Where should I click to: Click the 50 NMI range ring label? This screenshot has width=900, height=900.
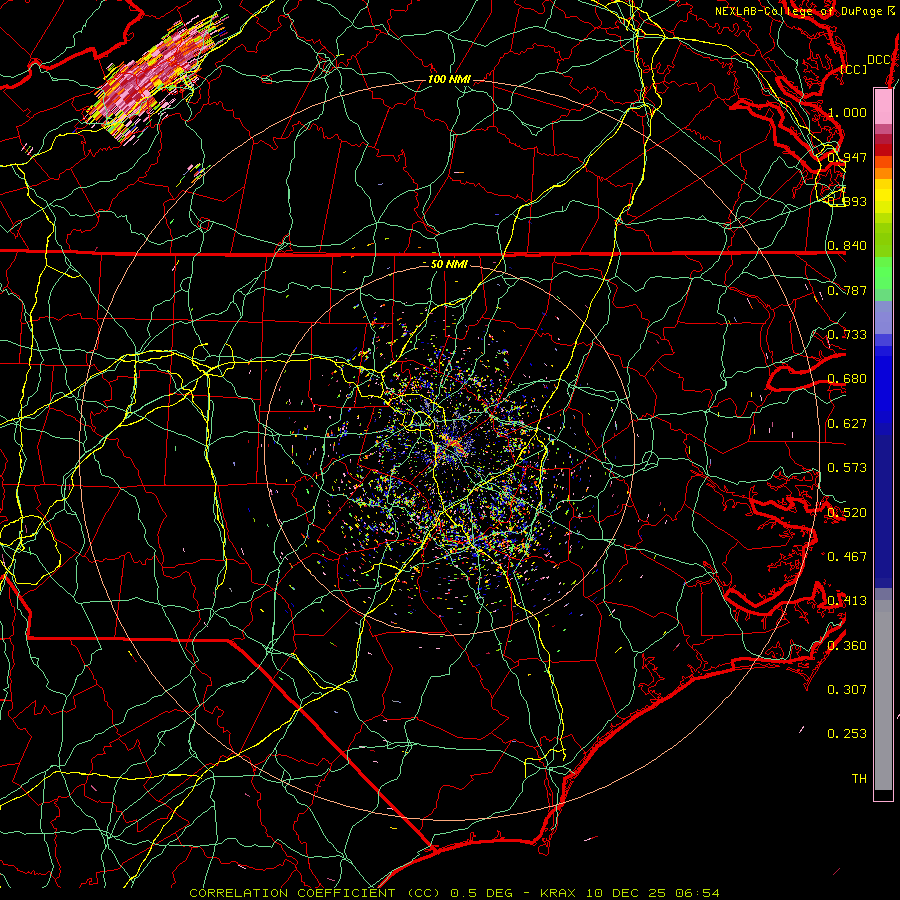(x=449, y=264)
